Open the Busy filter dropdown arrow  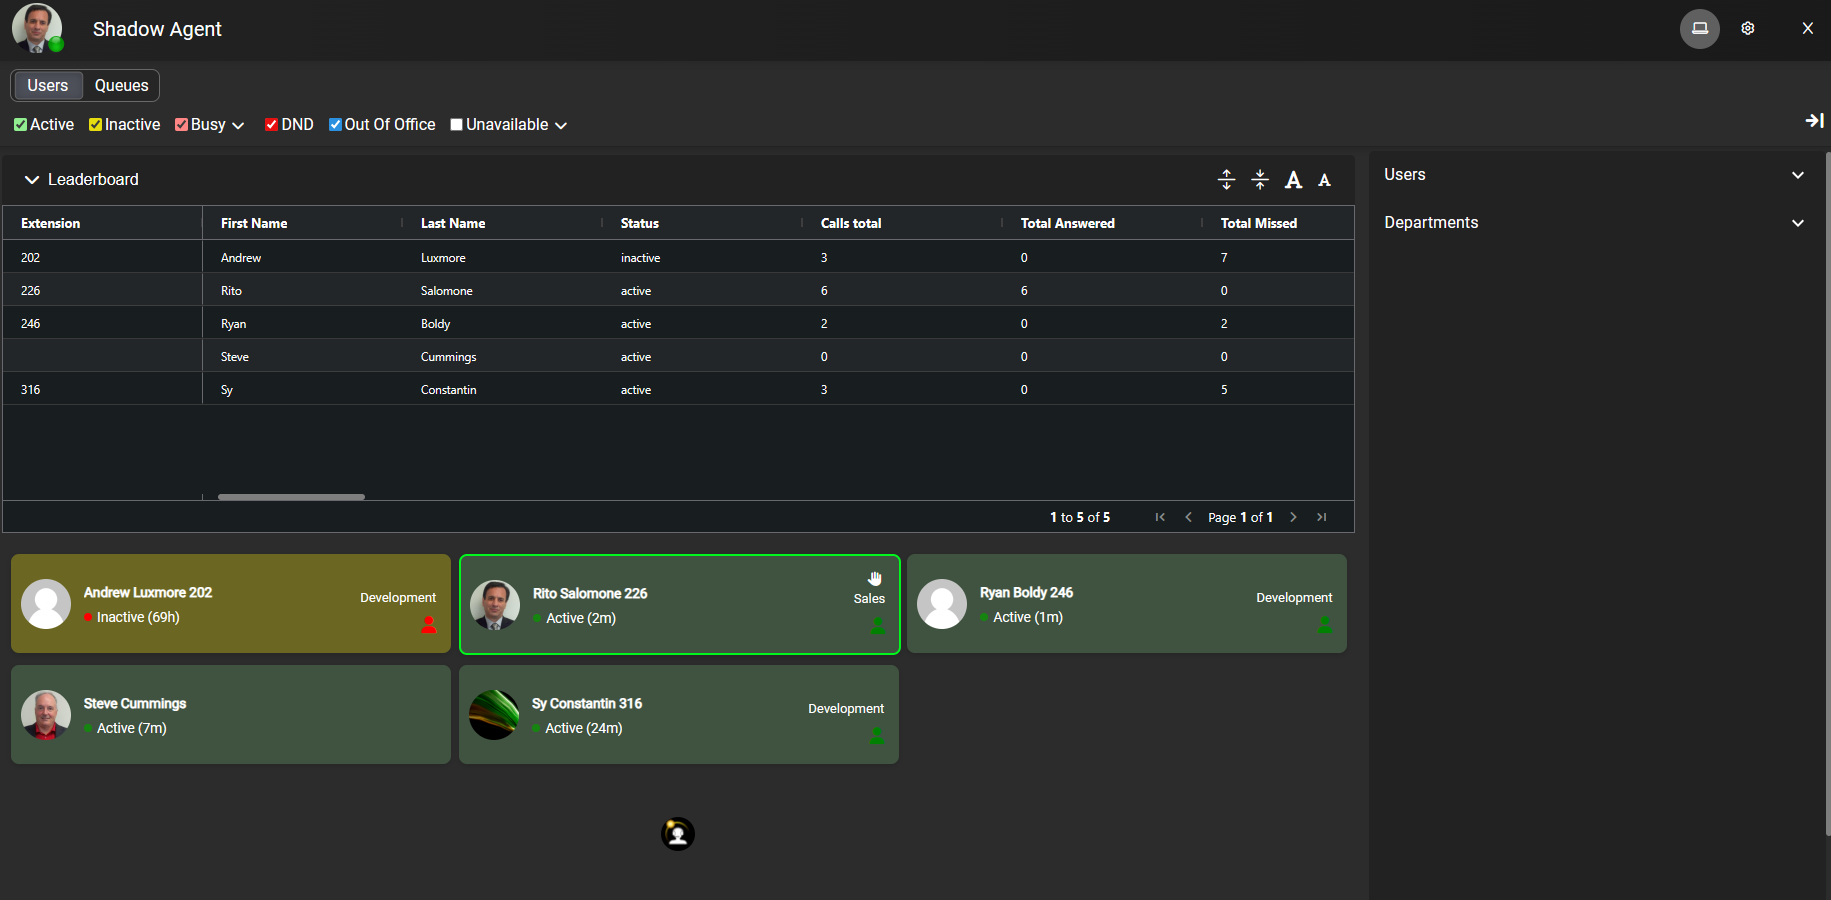coord(238,126)
